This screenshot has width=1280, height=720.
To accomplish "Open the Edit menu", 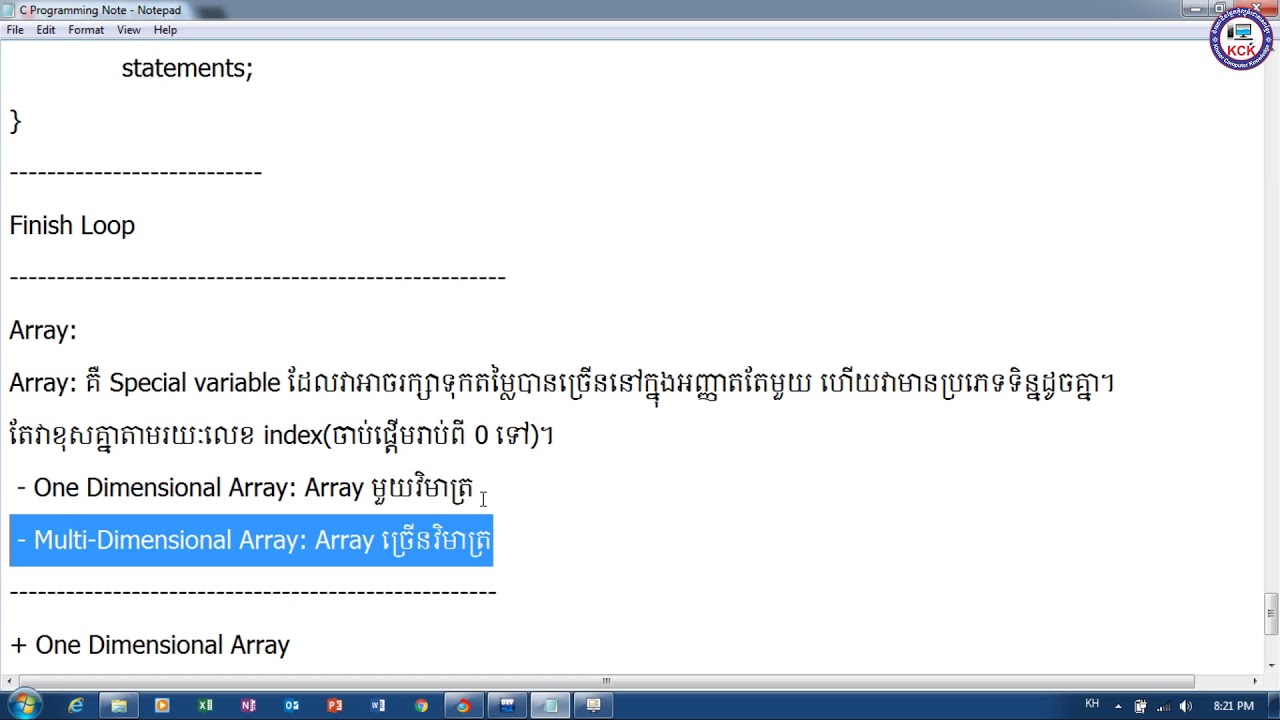I will (46, 30).
